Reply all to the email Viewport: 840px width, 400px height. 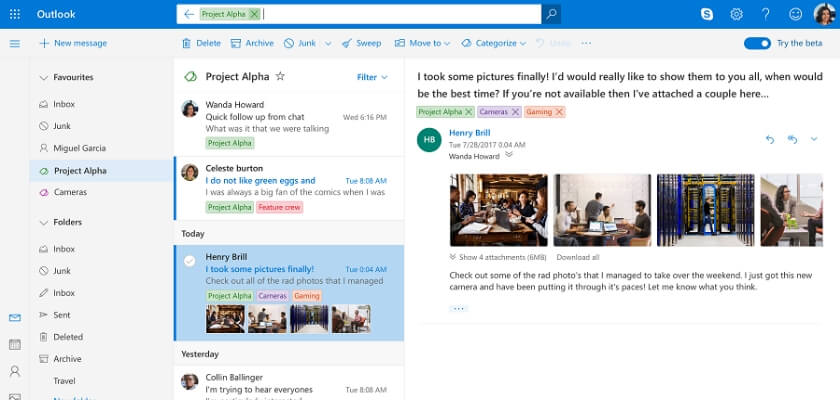click(x=792, y=139)
